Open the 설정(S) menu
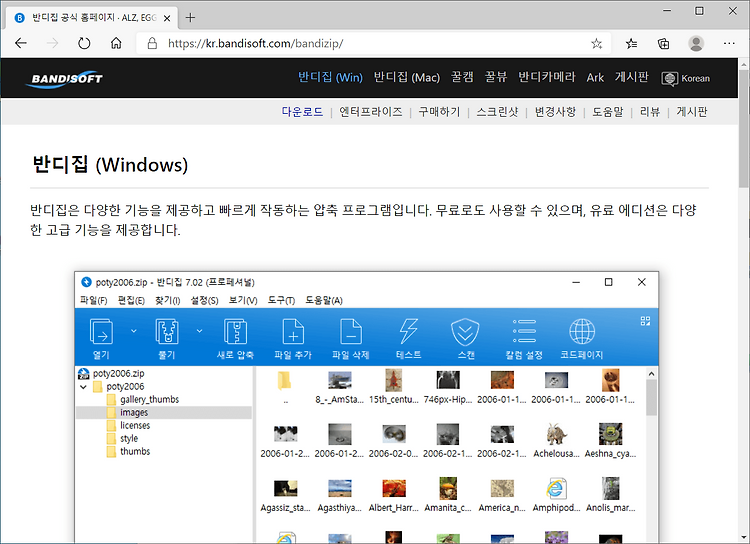Image resolution: width=750 pixels, height=544 pixels. 205,300
